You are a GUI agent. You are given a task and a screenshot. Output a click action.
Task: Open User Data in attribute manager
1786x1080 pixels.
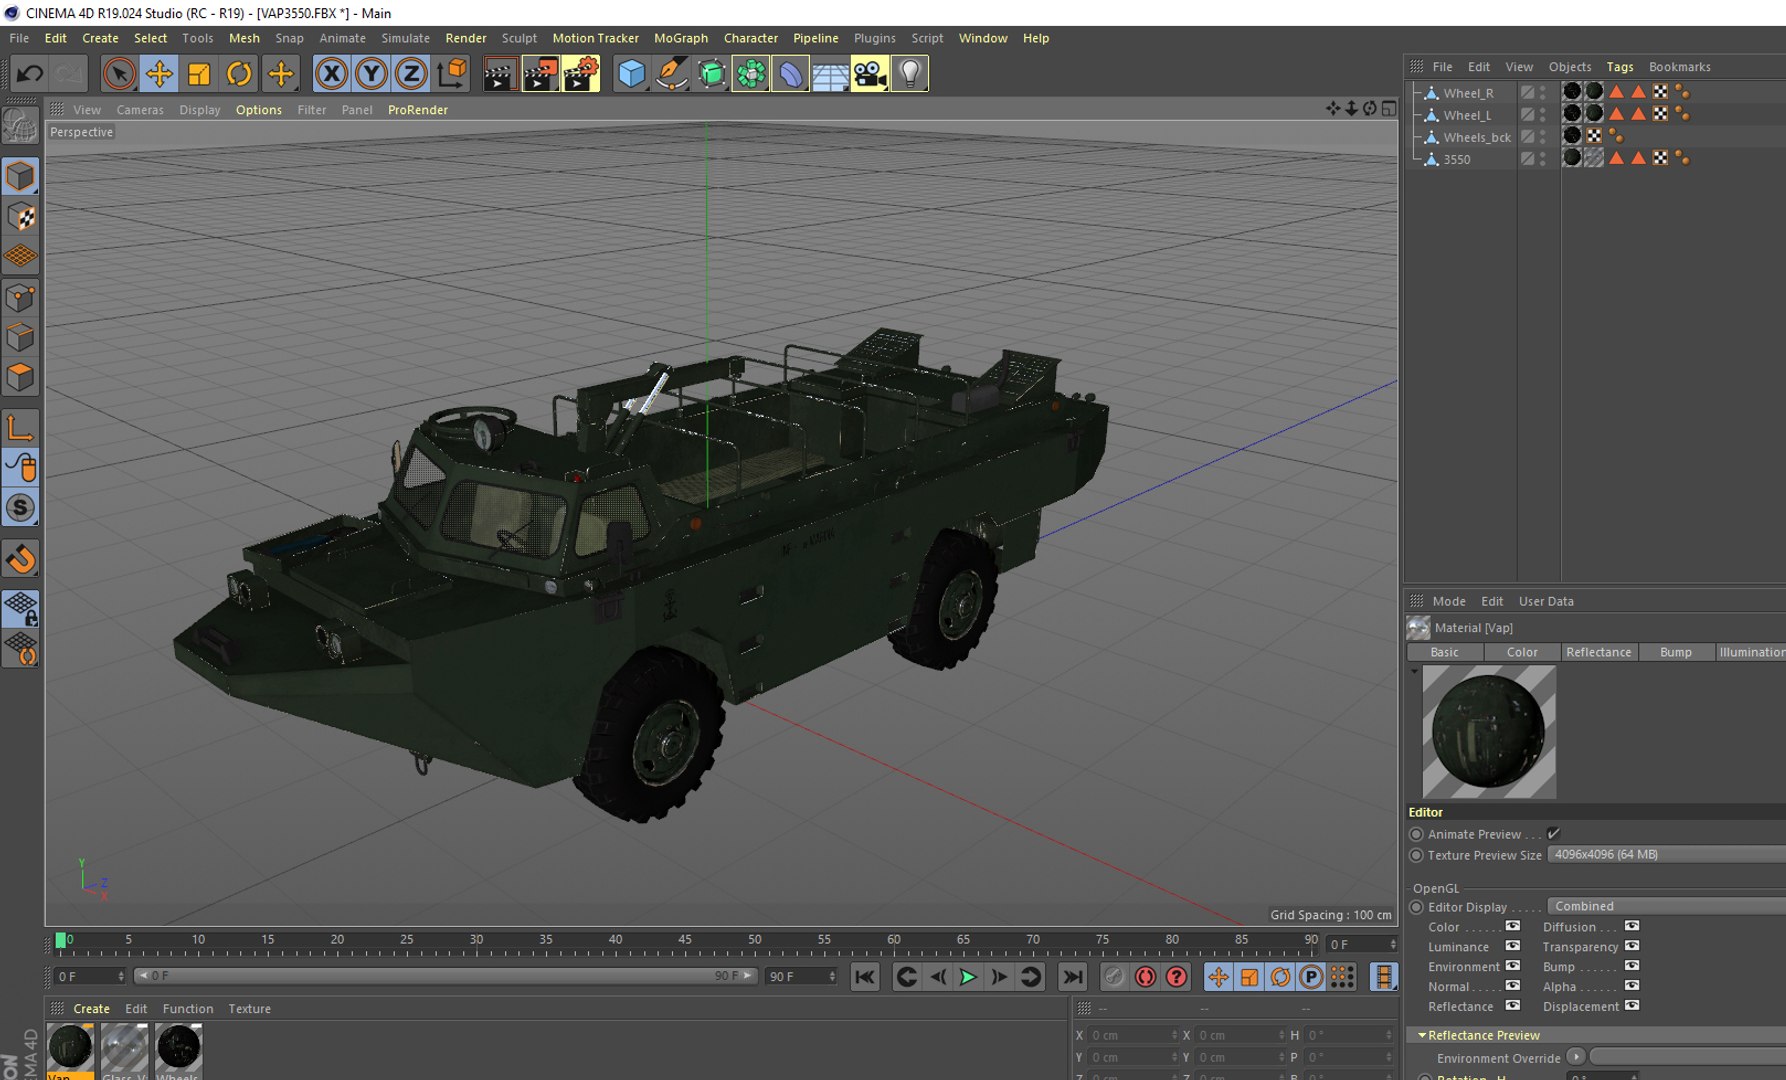click(x=1546, y=601)
